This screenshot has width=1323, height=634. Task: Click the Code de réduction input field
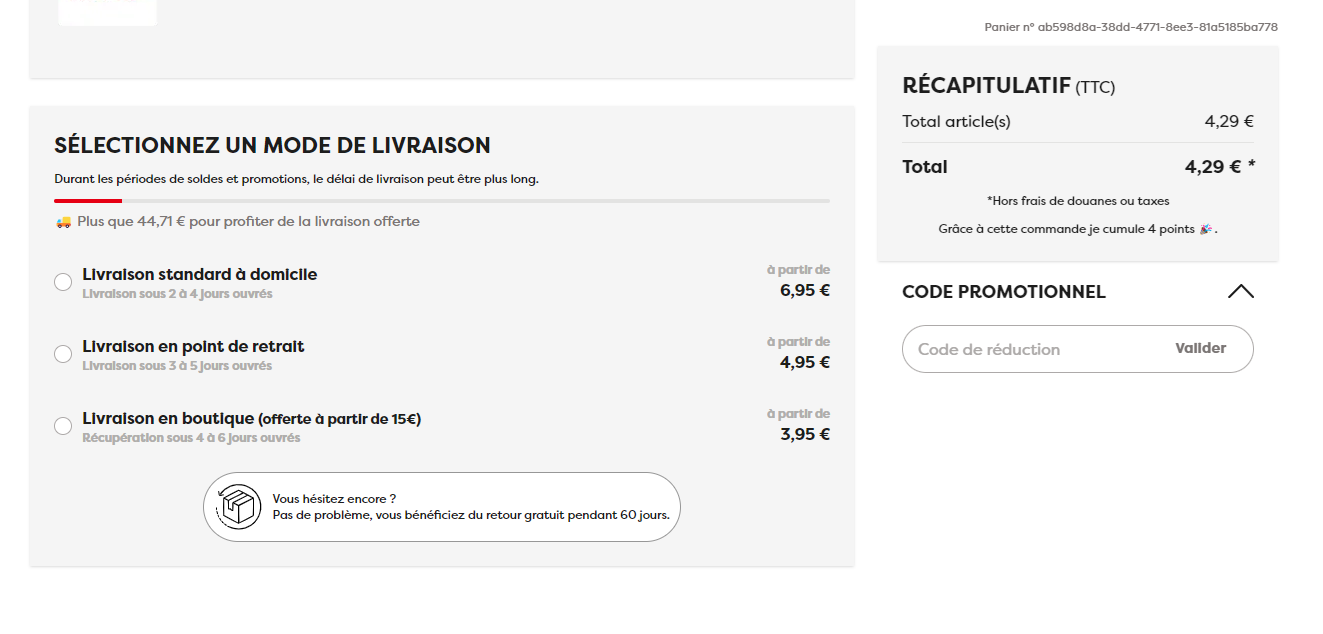coord(1035,349)
